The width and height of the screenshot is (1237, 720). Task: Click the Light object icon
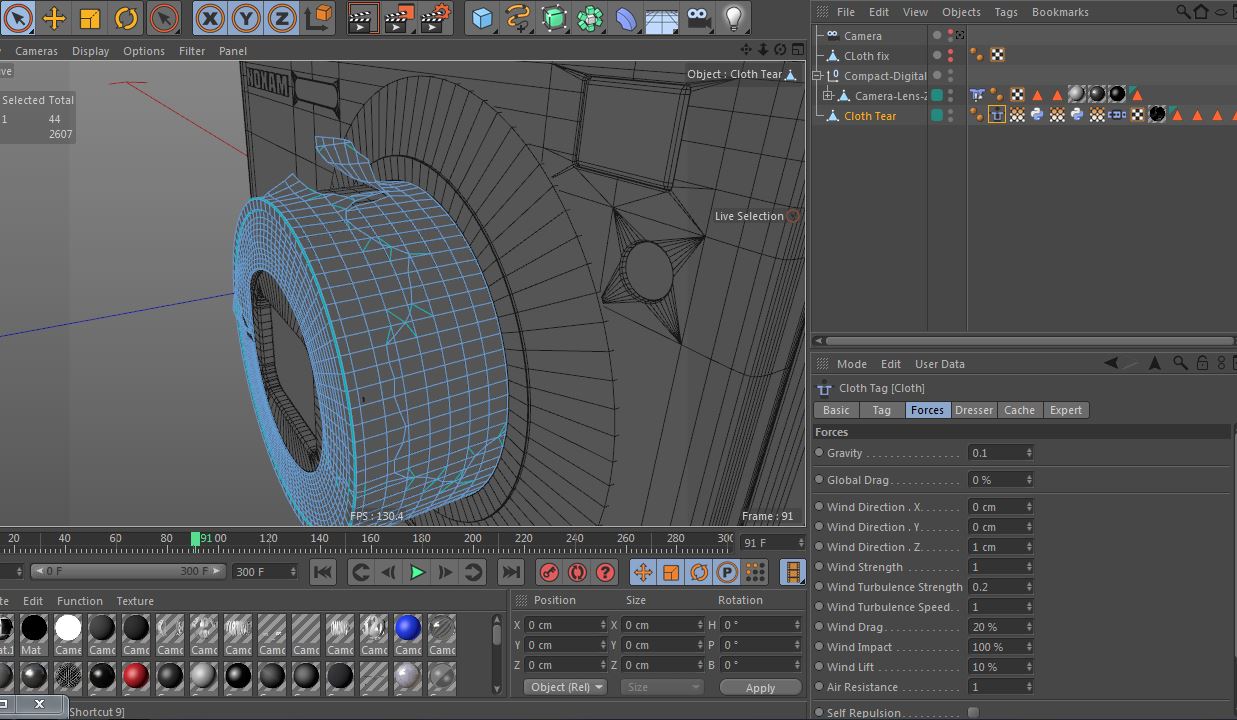[734, 17]
